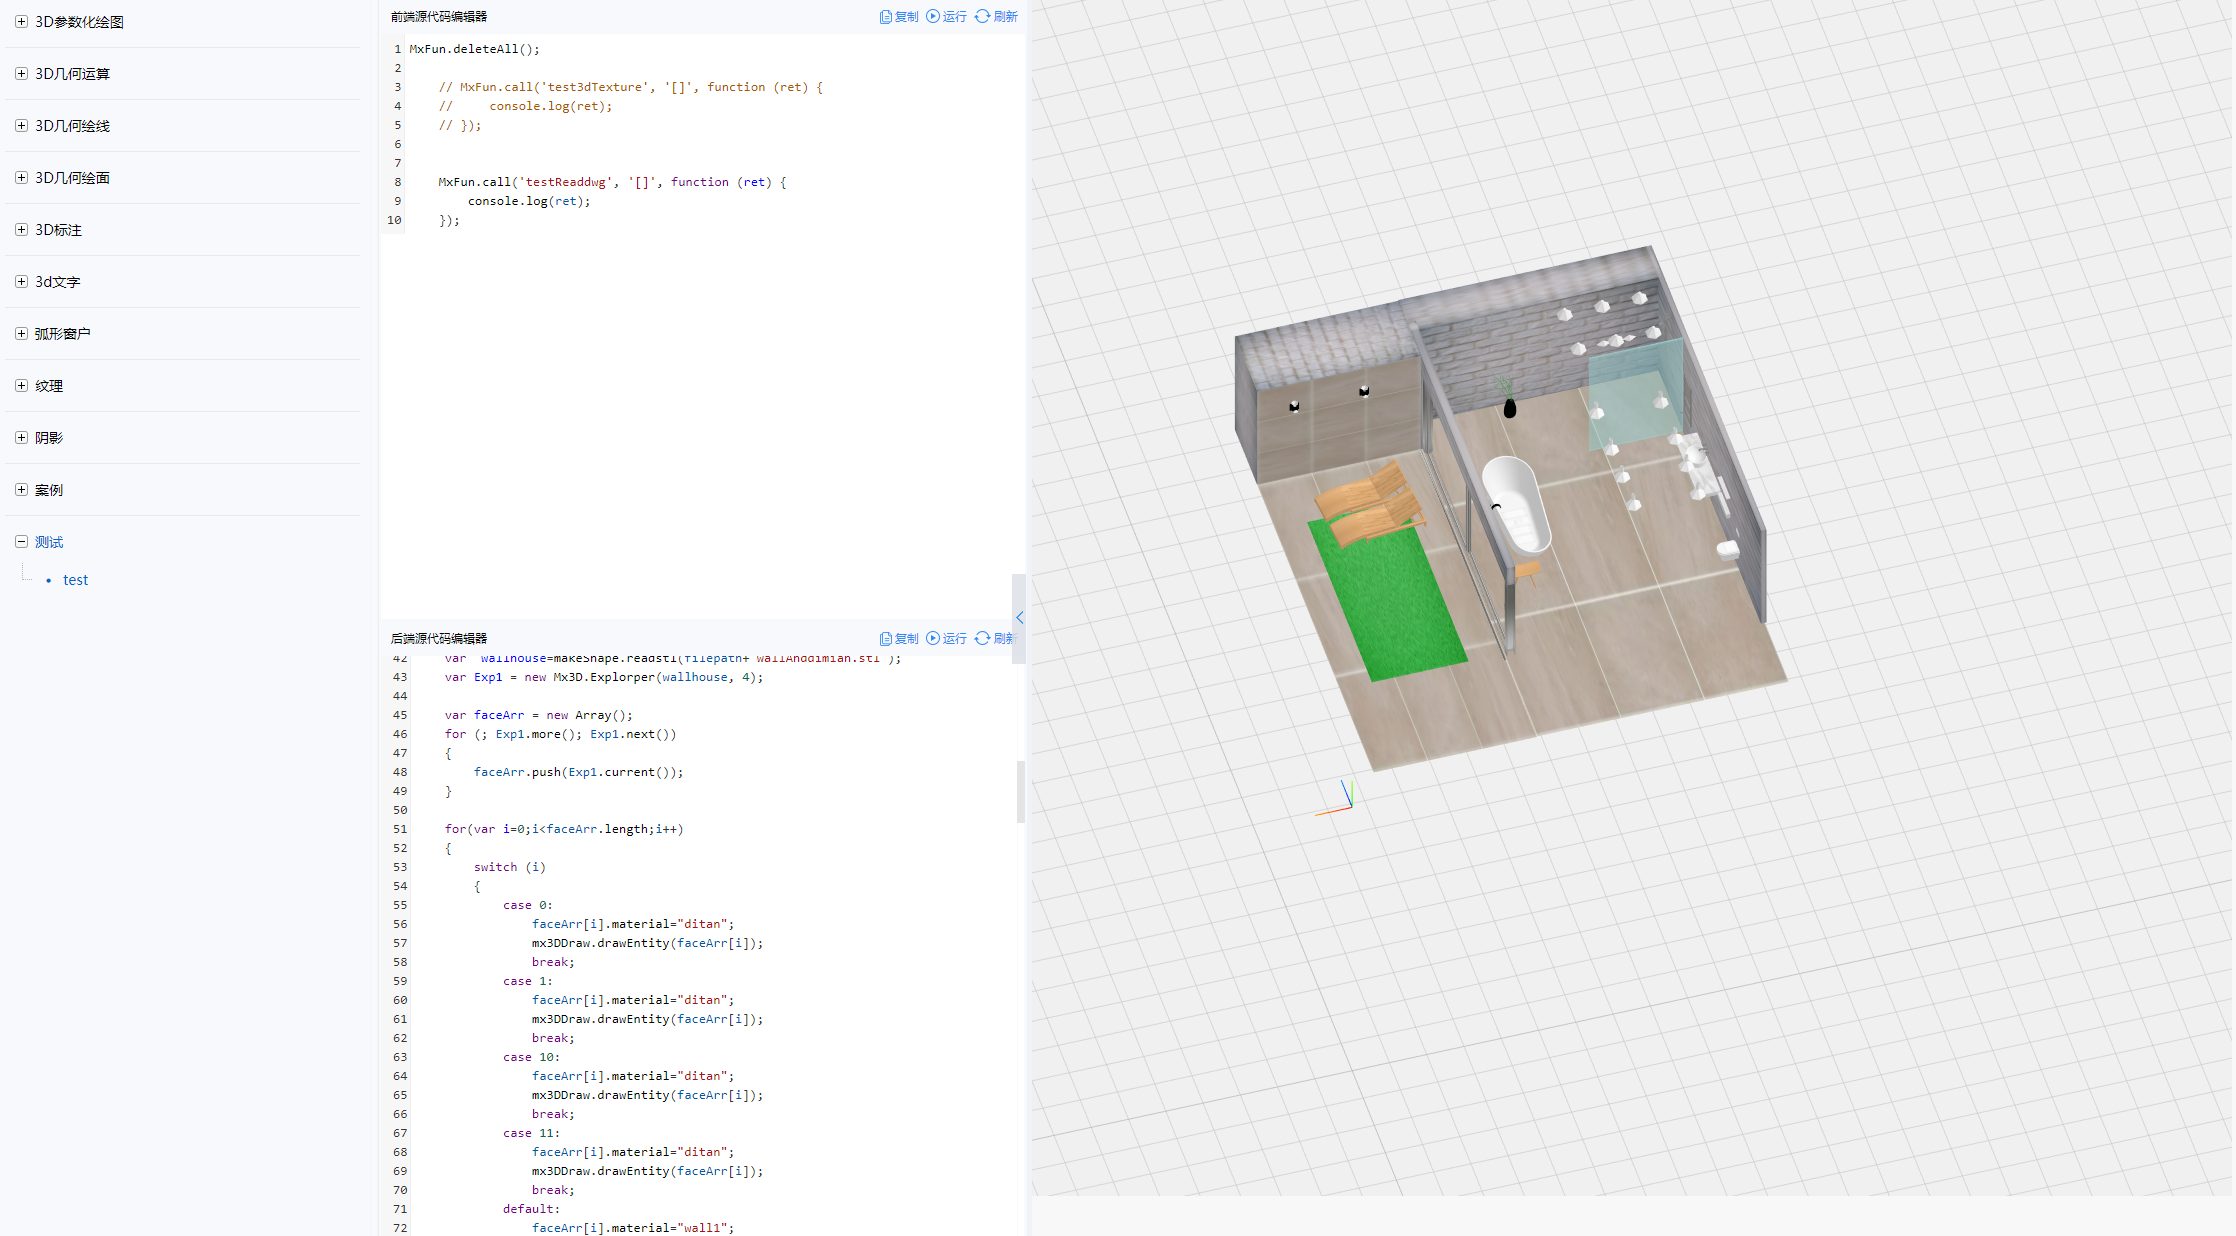The height and width of the screenshot is (1236, 2236).
Task: Click the commented test3dTexture call line
Action: [631, 87]
